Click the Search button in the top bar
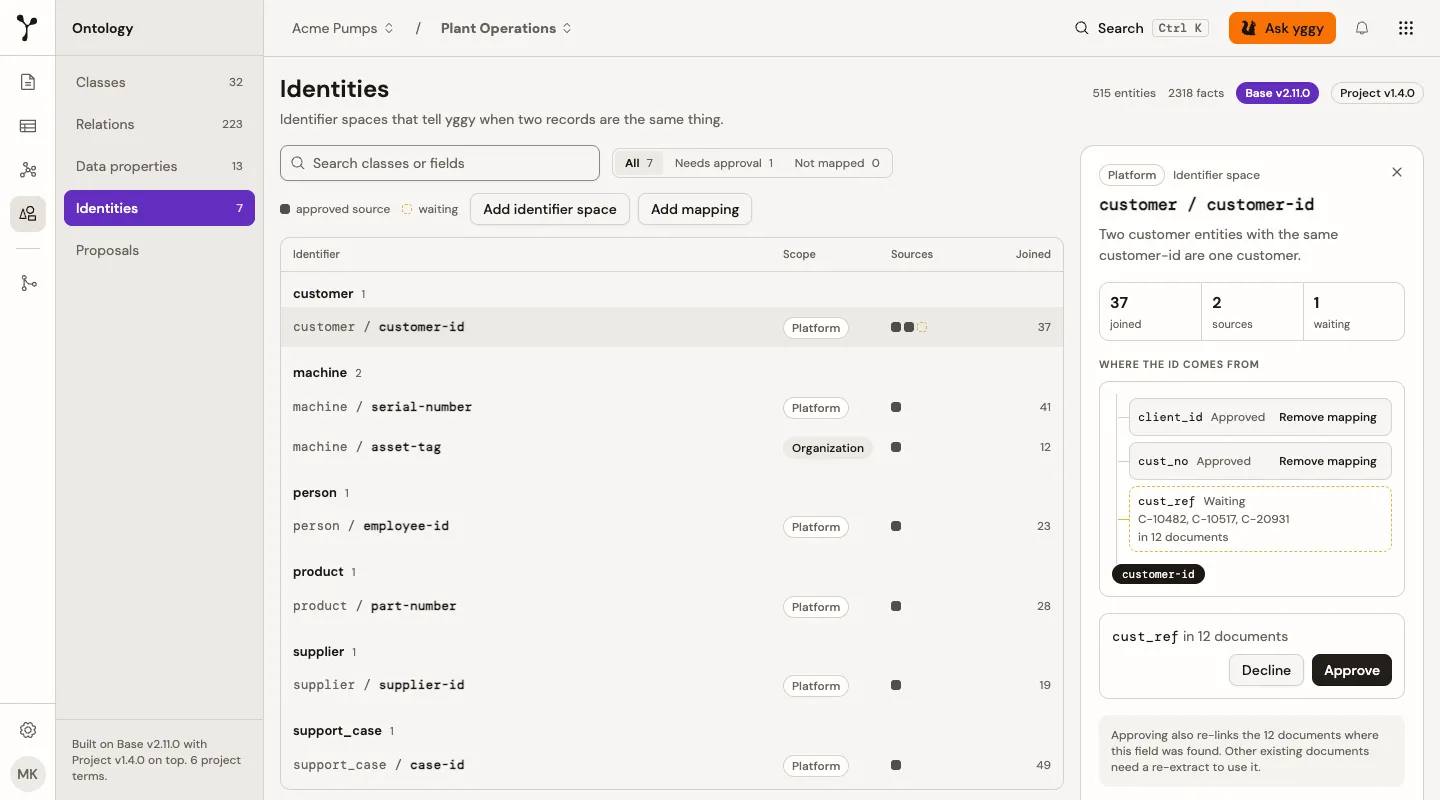This screenshot has width=1440, height=800. pyautogui.click(x=1141, y=28)
